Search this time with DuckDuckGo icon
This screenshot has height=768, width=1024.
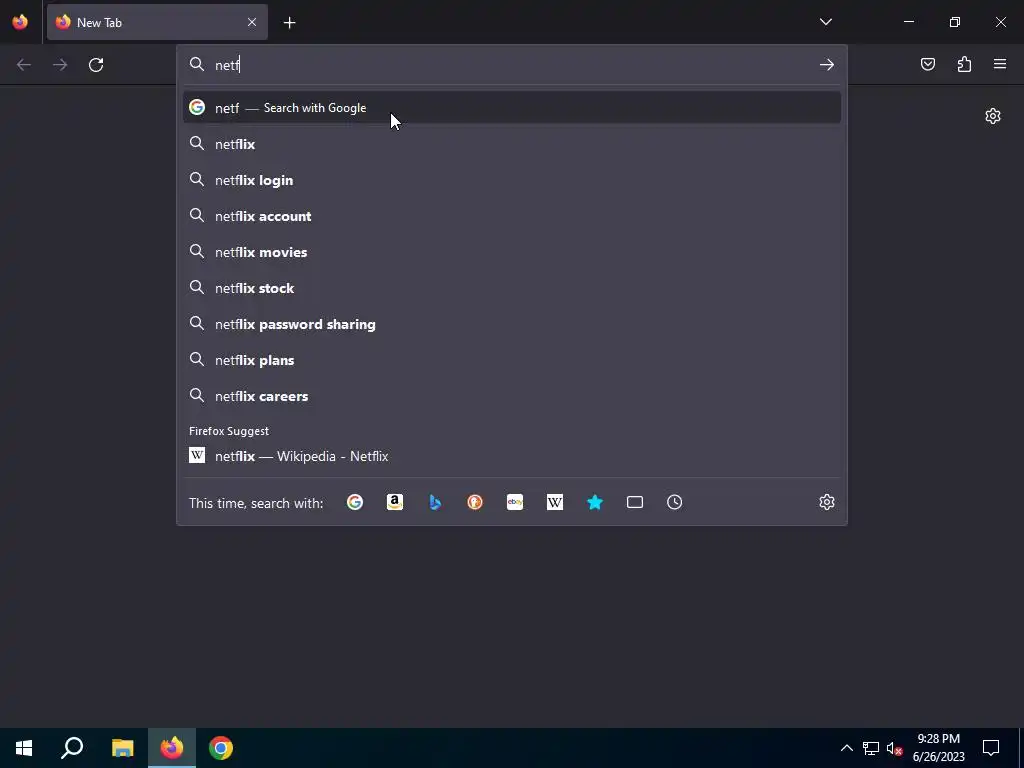[x=475, y=502]
